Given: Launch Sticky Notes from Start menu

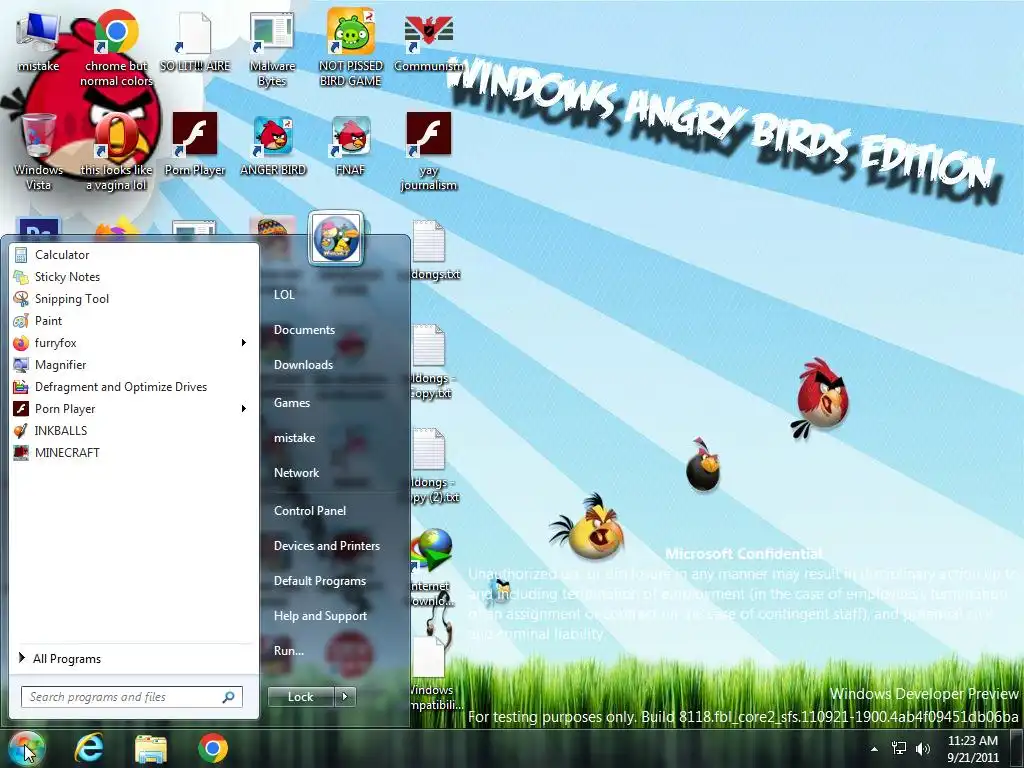Looking at the screenshot, I should coord(134,277).
